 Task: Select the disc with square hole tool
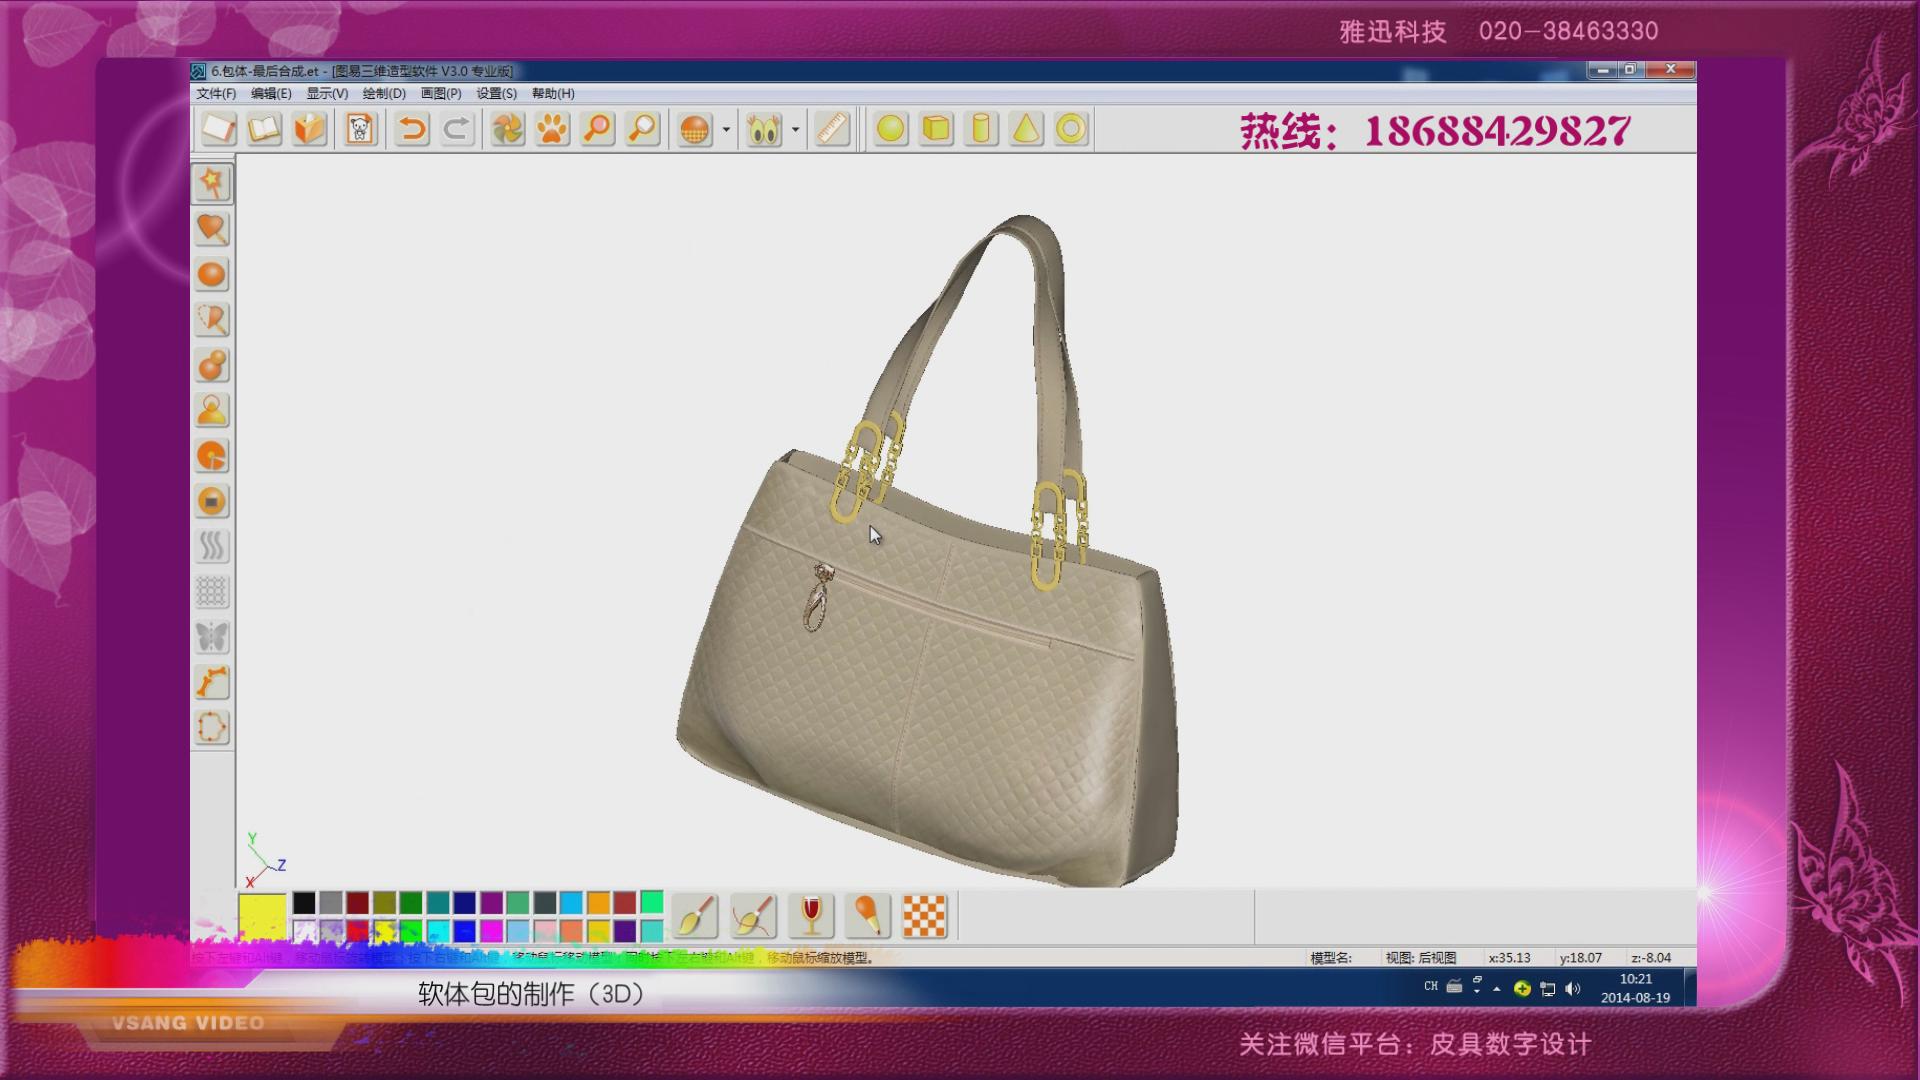click(x=212, y=501)
